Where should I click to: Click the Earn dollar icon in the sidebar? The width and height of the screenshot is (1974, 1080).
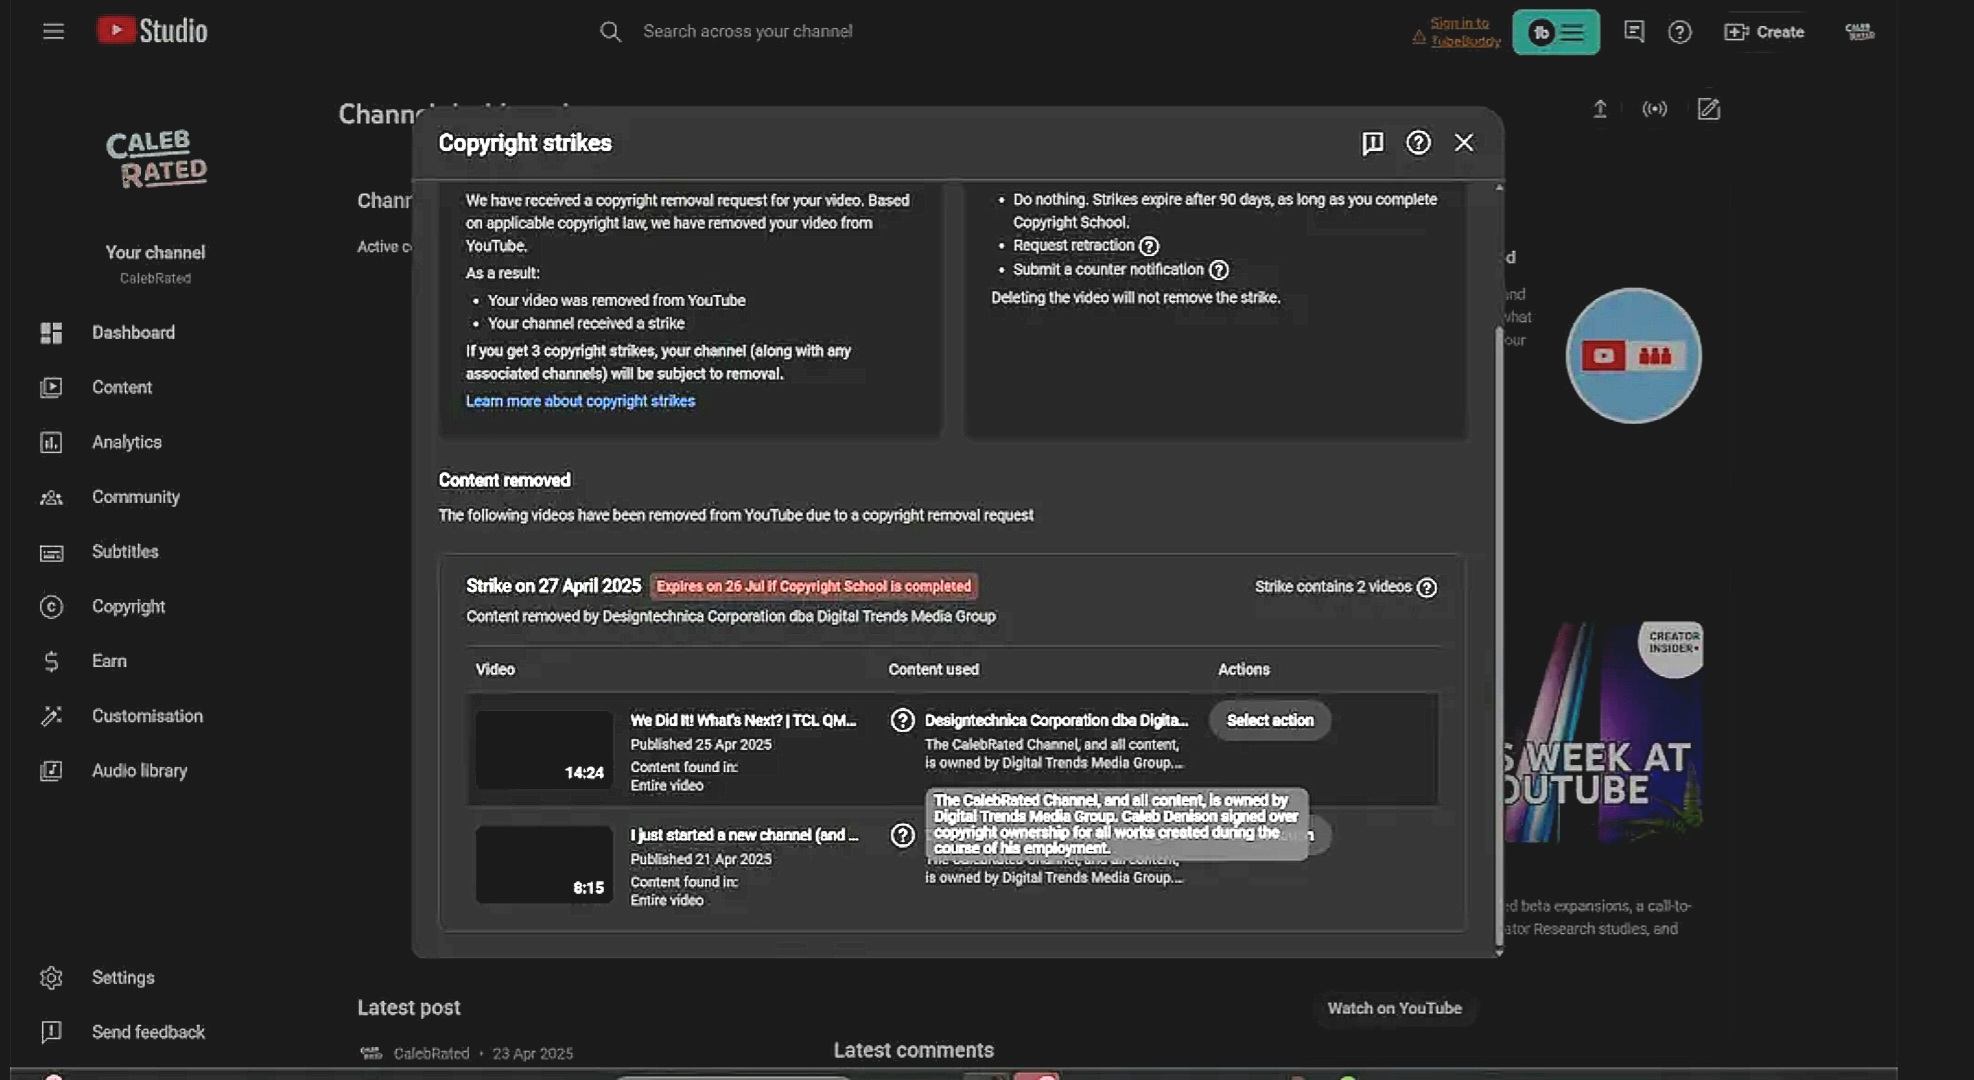pos(51,661)
